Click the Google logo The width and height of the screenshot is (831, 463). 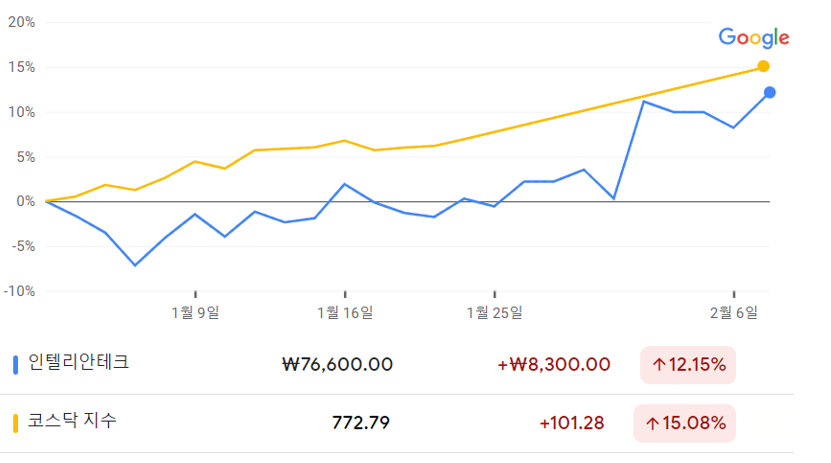(754, 38)
